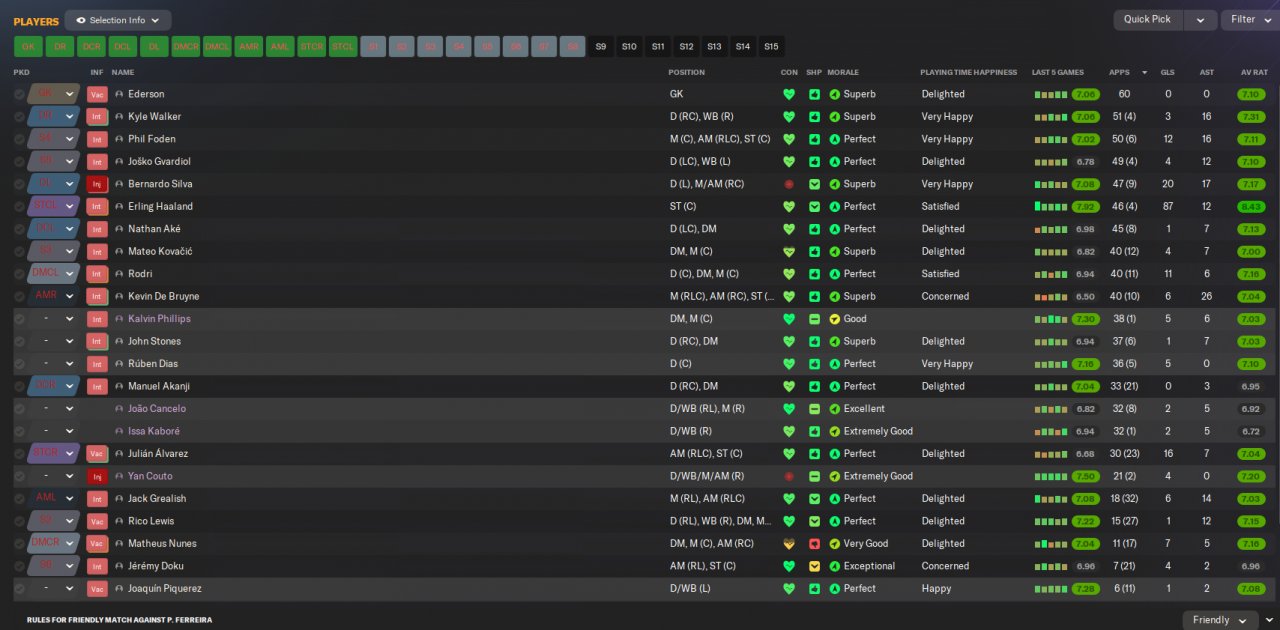
Task: Click Rodri's last 5 games form bars
Action: (1050, 274)
